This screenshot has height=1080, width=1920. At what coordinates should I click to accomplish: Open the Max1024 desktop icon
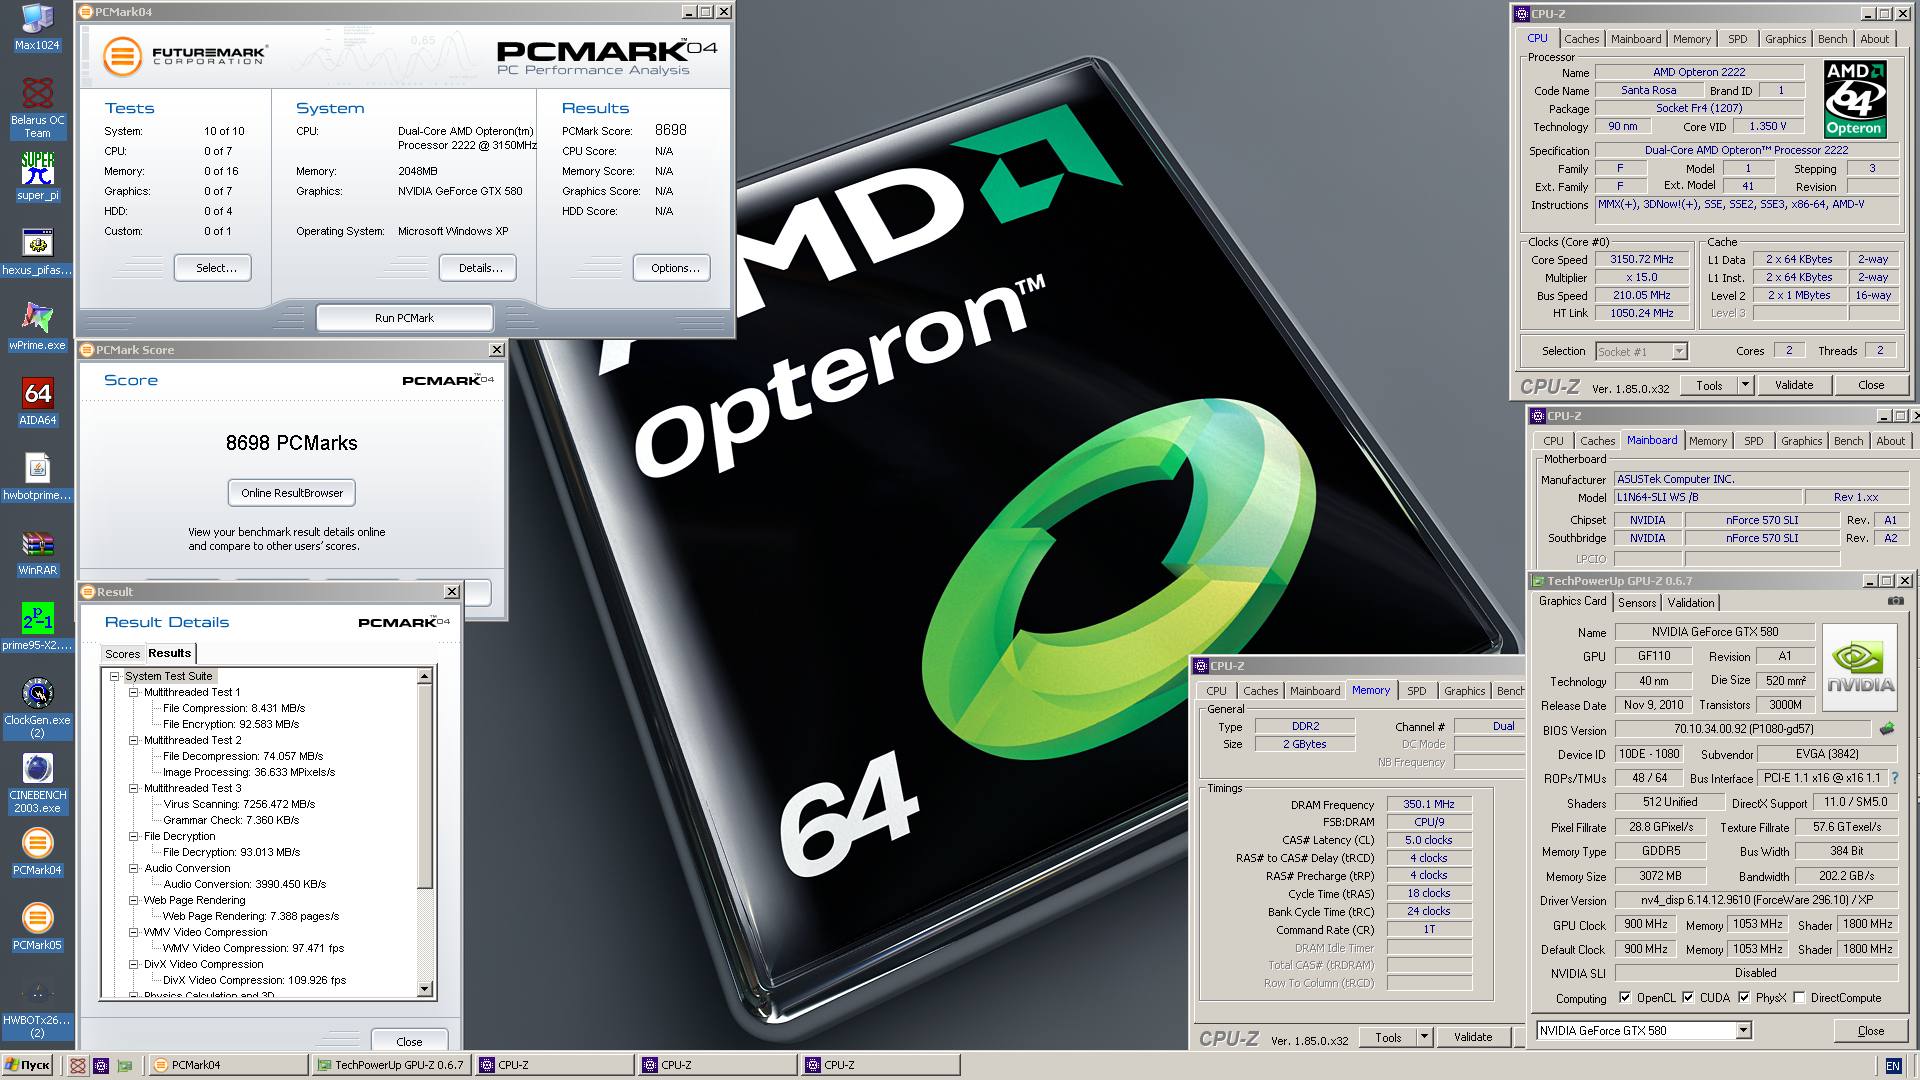tap(37, 26)
